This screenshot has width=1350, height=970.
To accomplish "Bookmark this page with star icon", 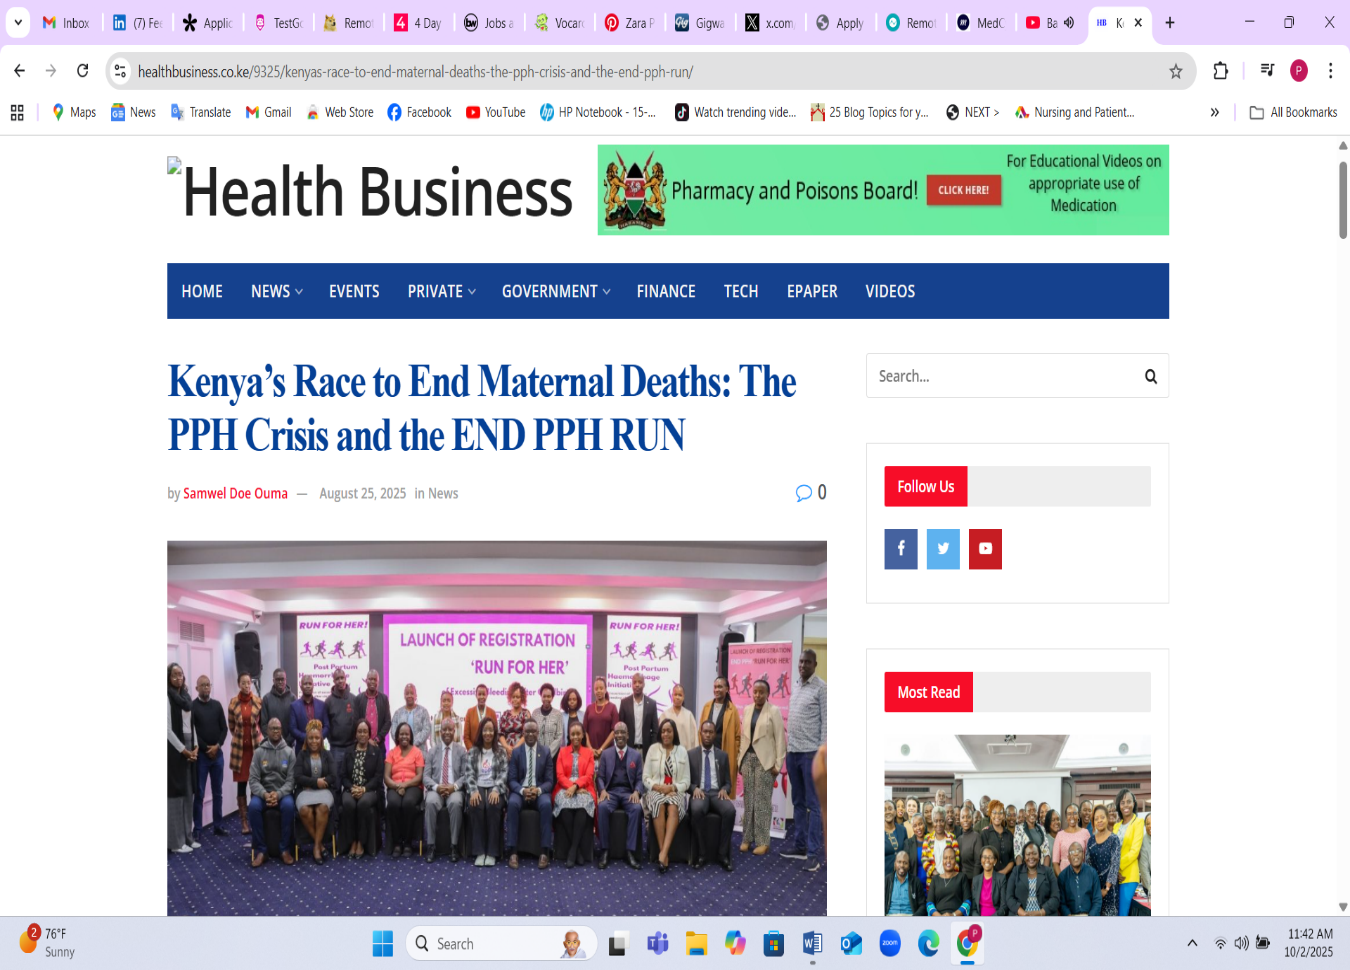I will [1175, 71].
